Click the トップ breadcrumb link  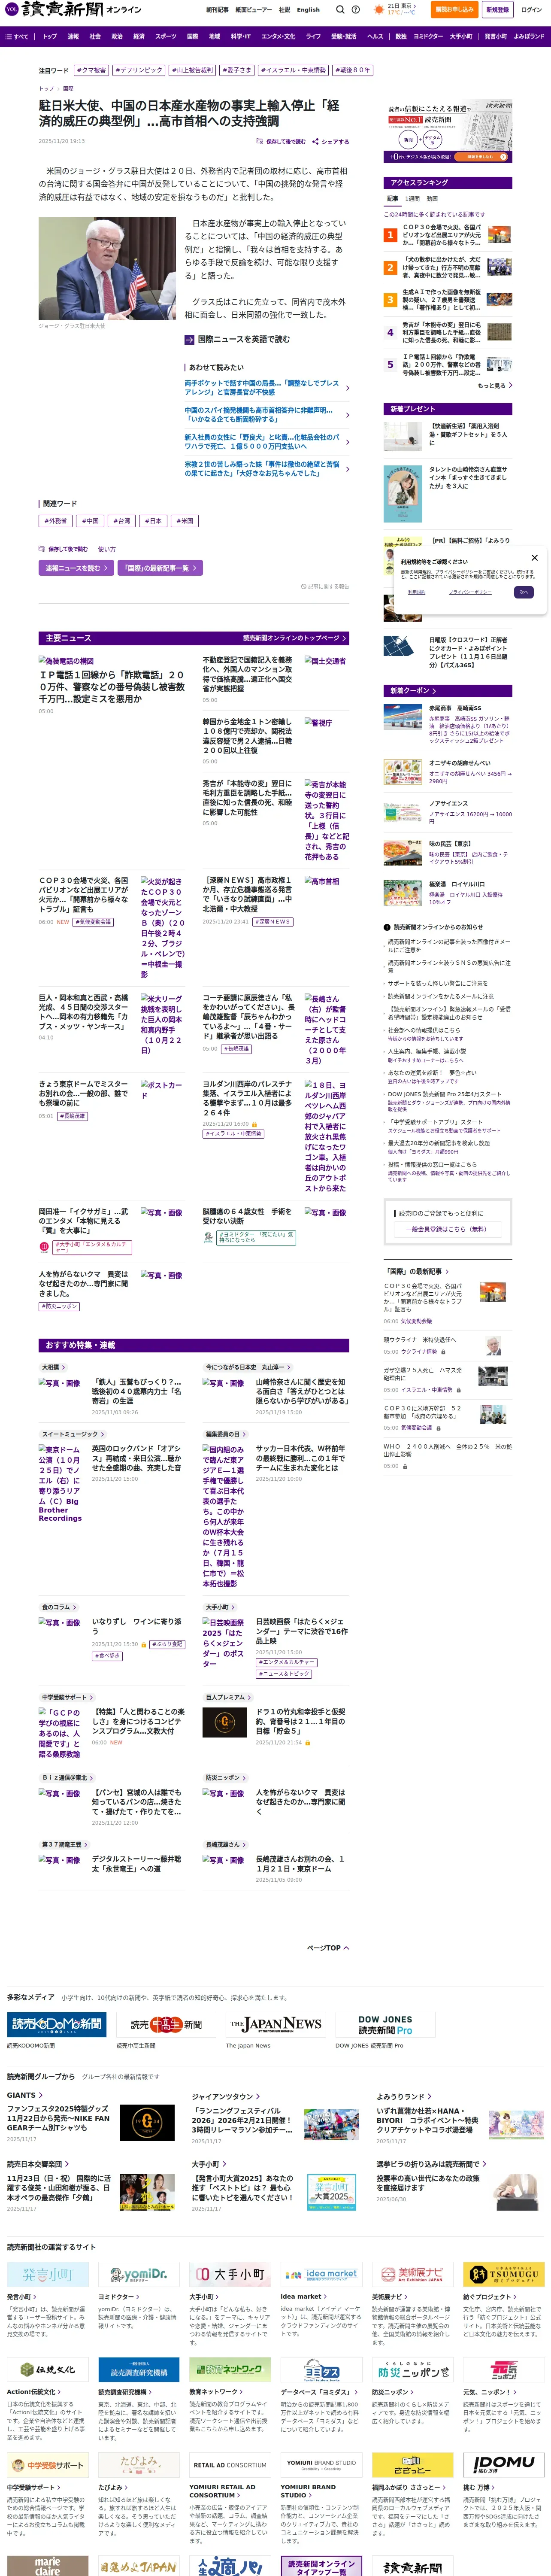[x=46, y=88]
